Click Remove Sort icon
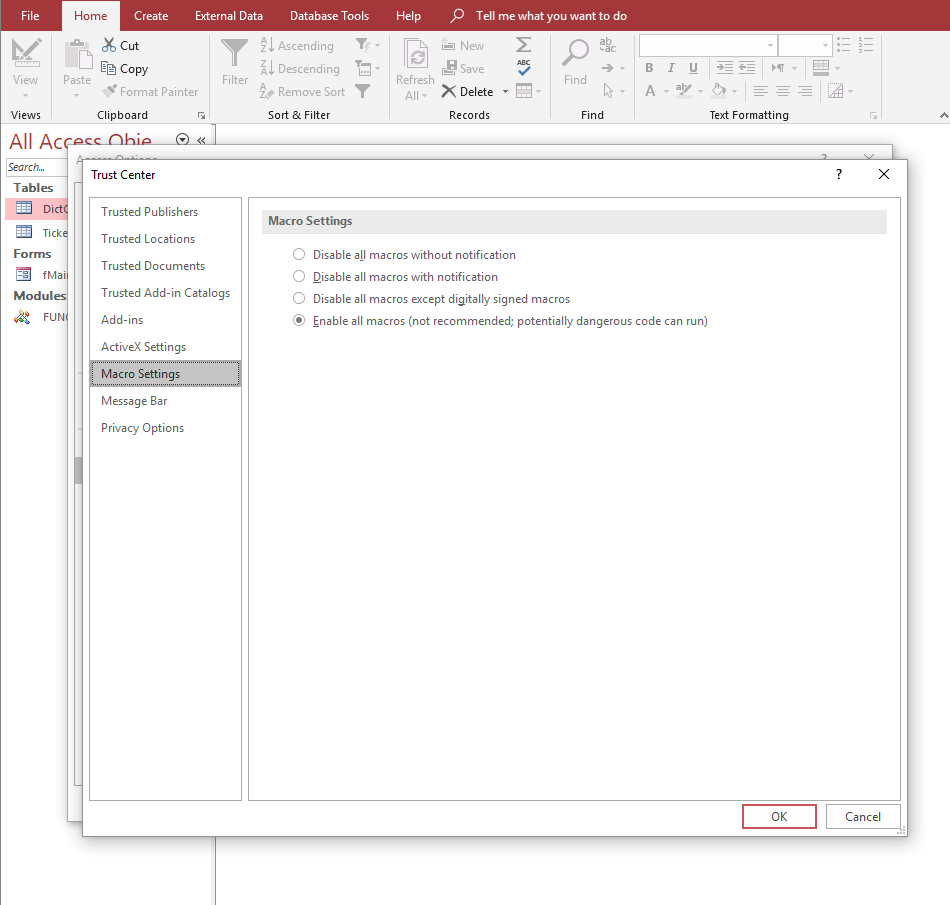The height and width of the screenshot is (905, 950). pos(267,91)
